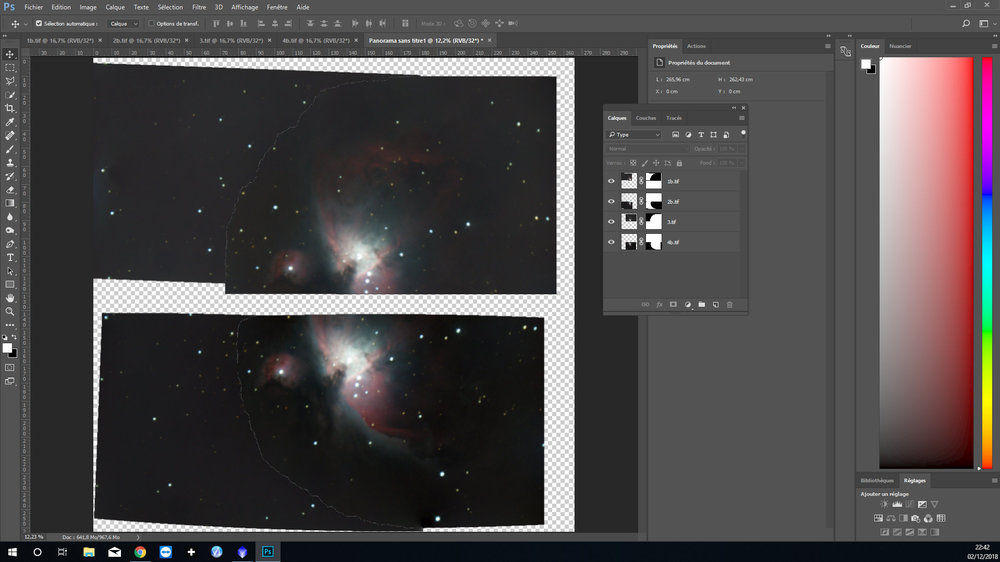Open the Calque menu in the menu bar

(115, 7)
